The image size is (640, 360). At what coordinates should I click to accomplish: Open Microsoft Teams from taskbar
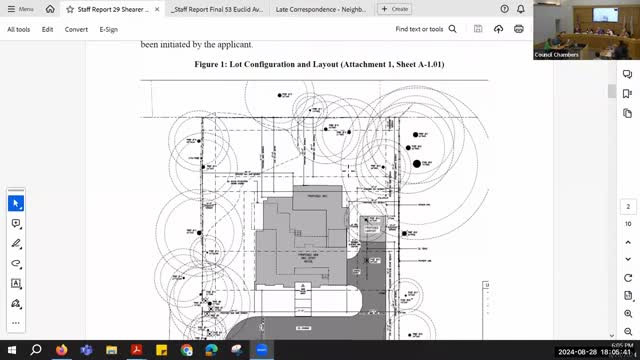[87, 350]
